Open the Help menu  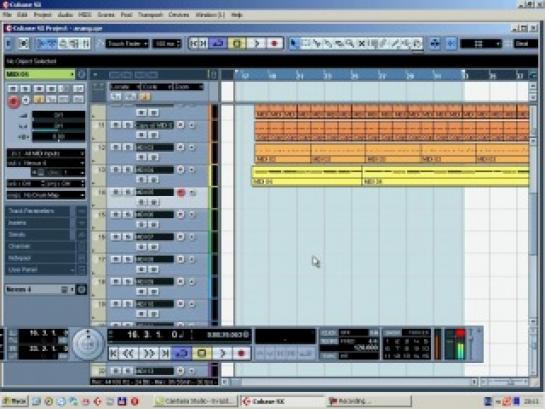coord(237,15)
